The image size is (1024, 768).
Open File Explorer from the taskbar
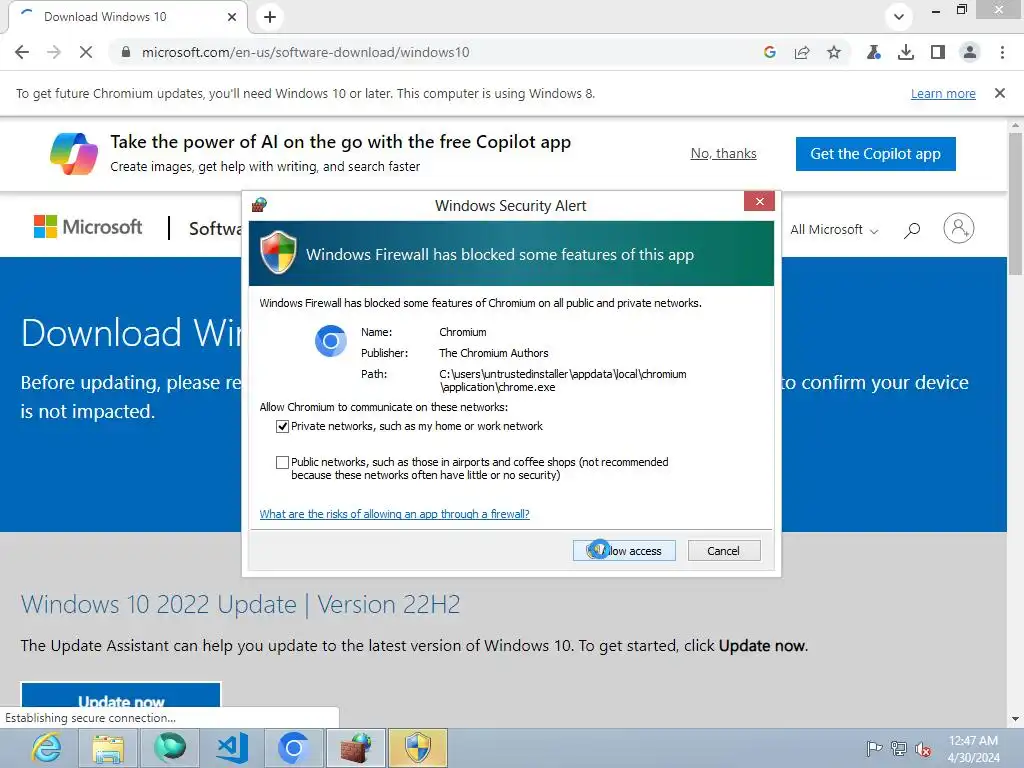[108, 748]
